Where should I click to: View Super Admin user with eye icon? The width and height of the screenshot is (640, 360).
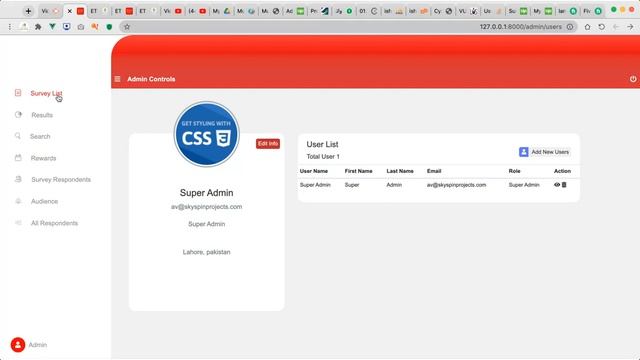click(x=557, y=185)
